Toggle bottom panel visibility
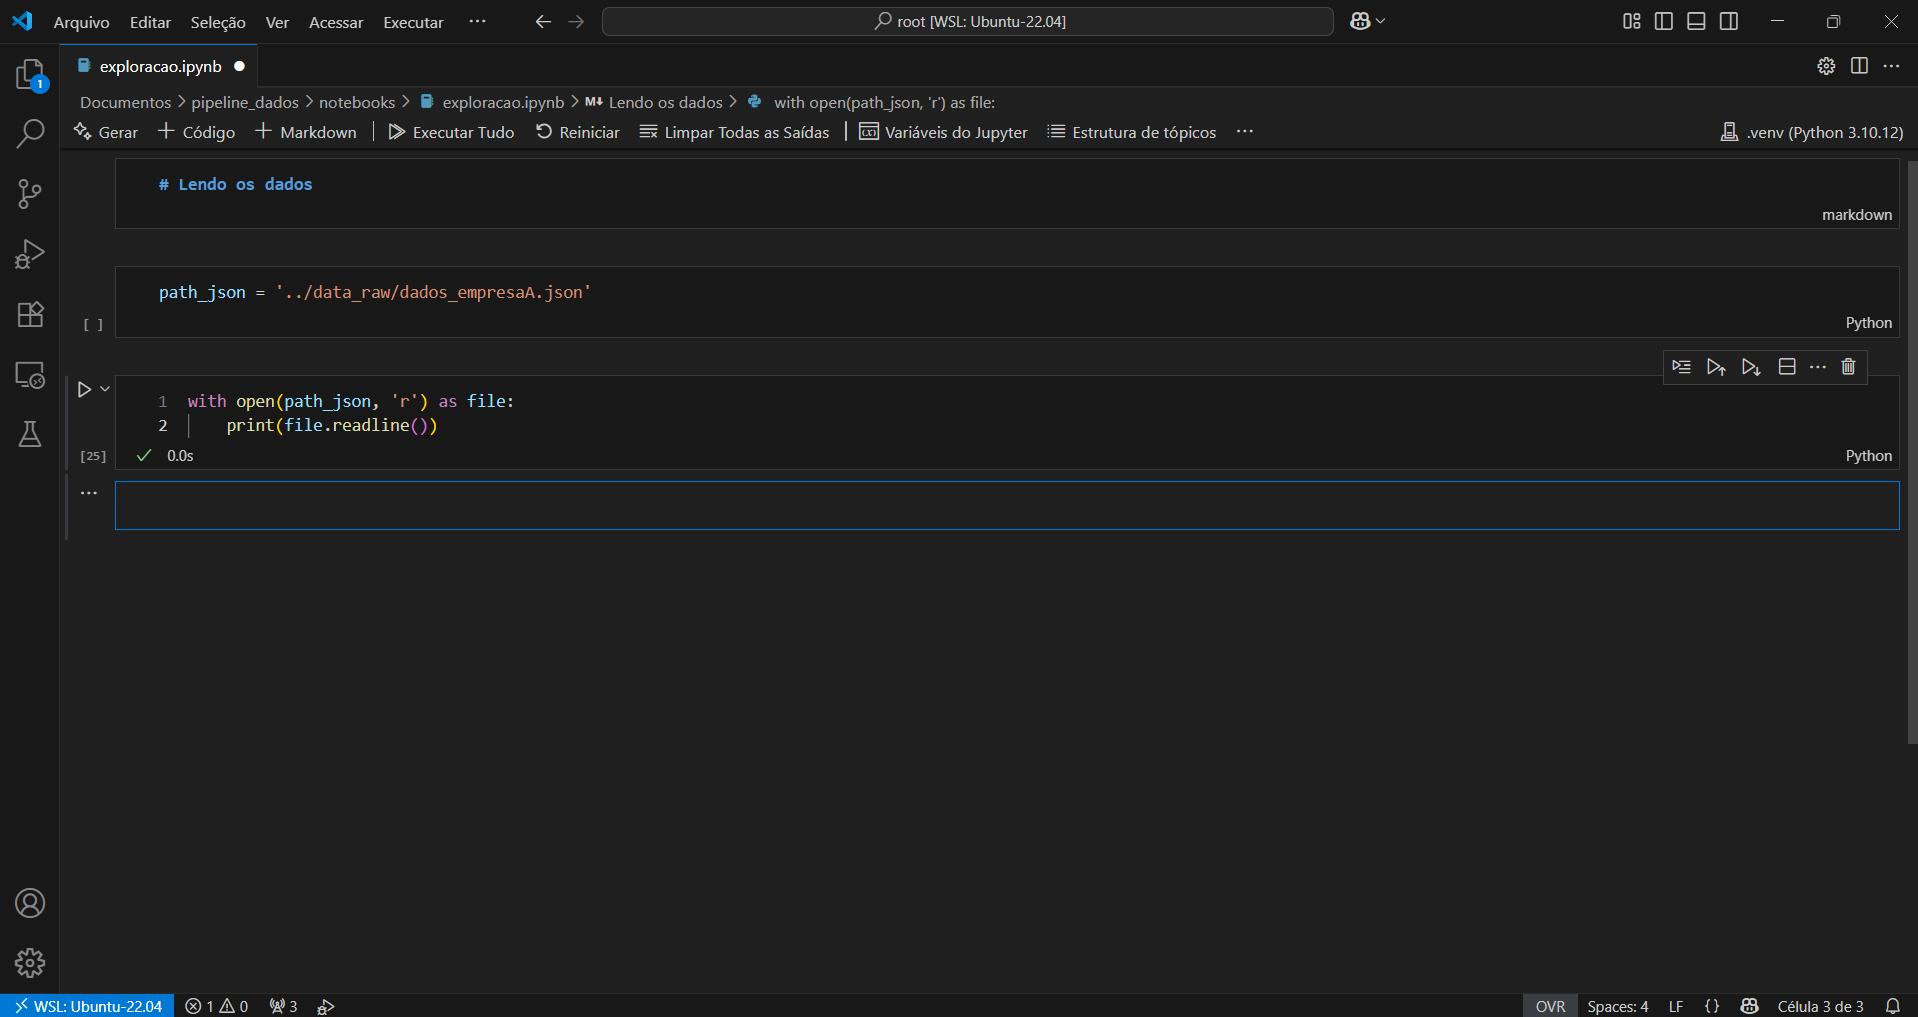Image resolution: width=1918 pixels, height=1017 pixels. click(1696, 21)
